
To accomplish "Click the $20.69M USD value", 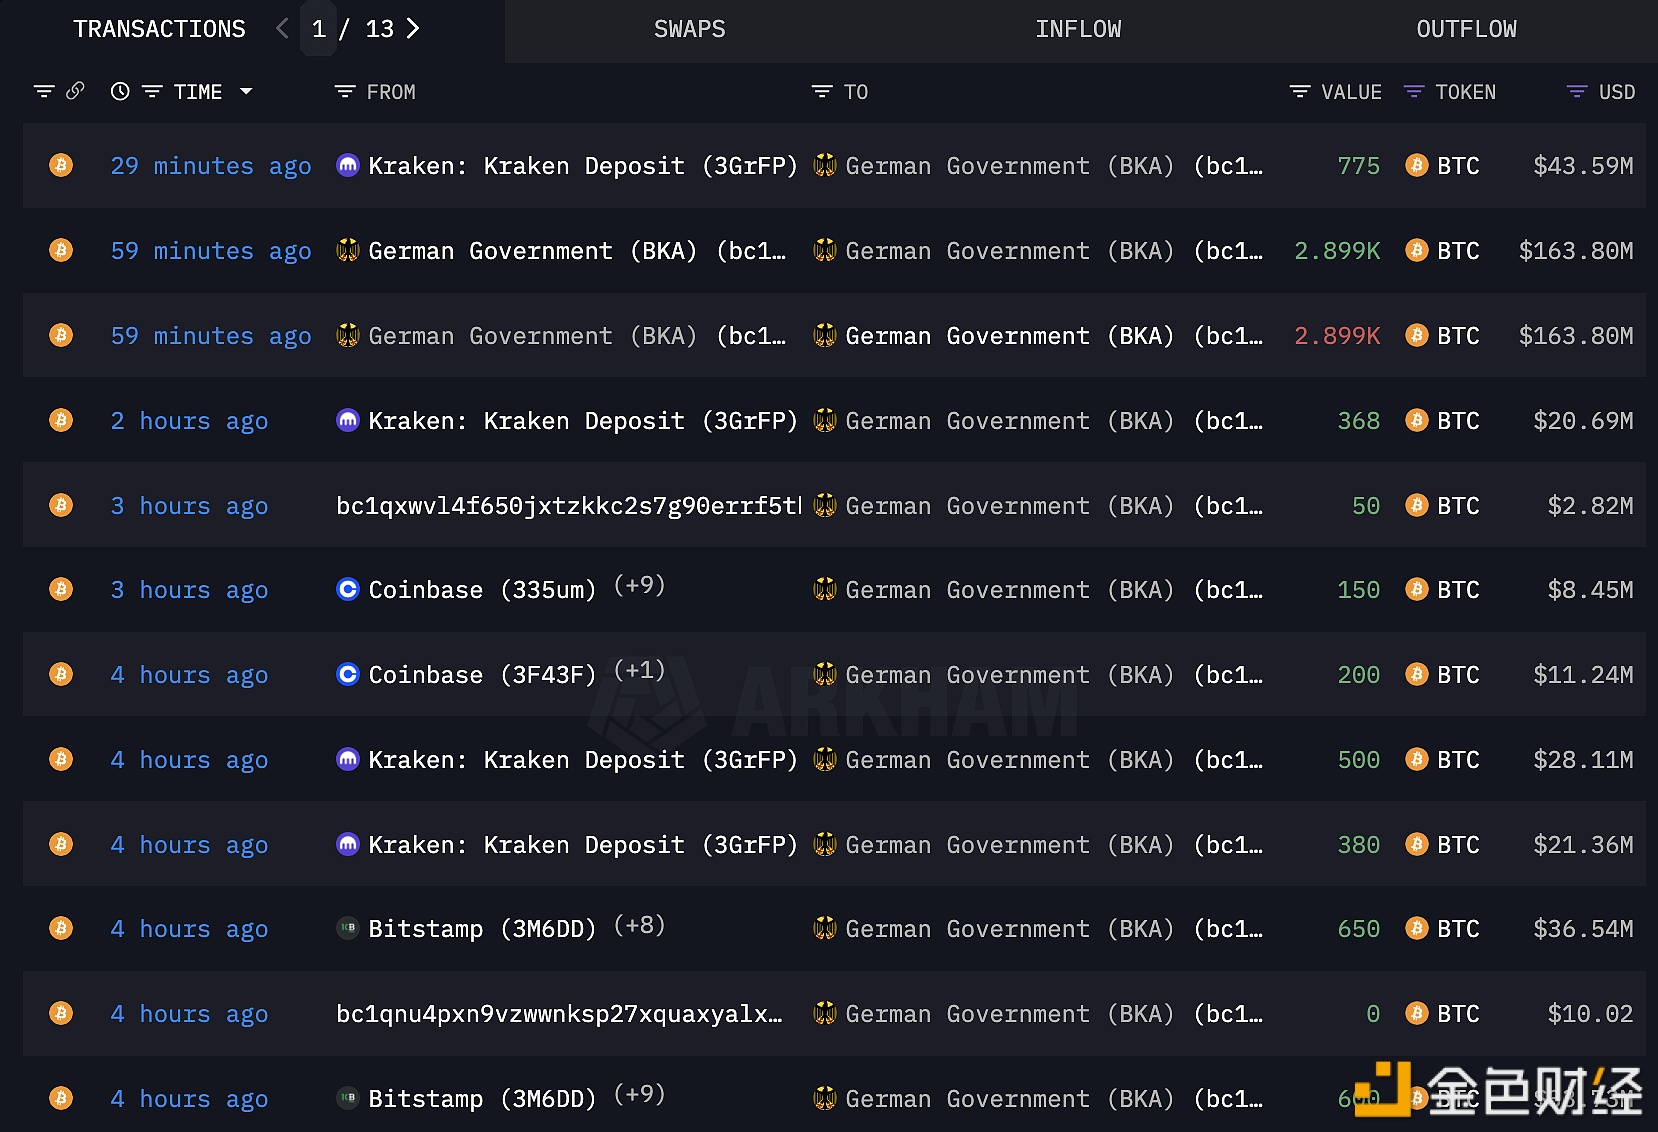I will (1583, 421).
